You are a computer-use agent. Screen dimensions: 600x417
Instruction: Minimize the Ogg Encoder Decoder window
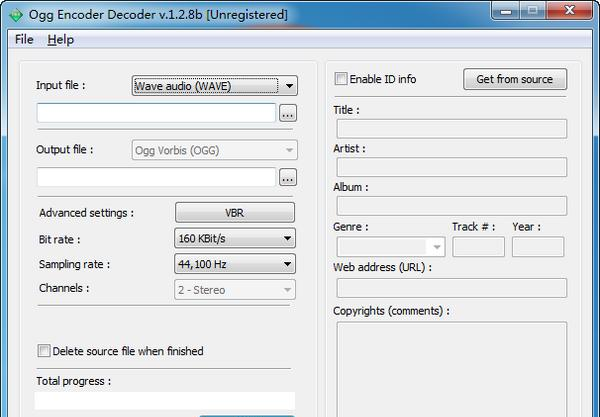506,11
